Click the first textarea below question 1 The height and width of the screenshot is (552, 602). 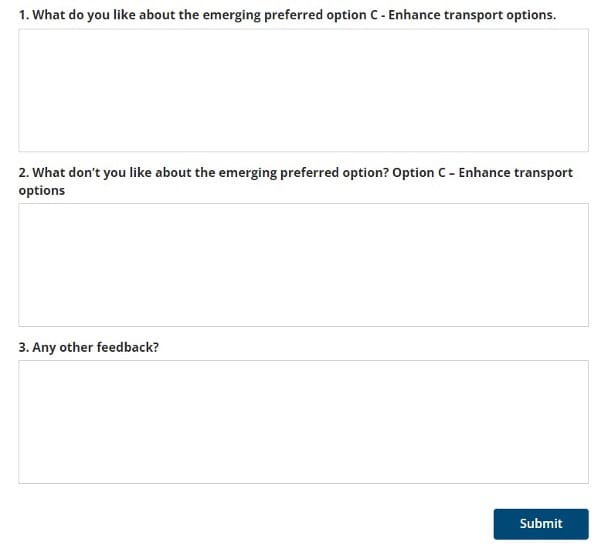[x=303, y=90]
